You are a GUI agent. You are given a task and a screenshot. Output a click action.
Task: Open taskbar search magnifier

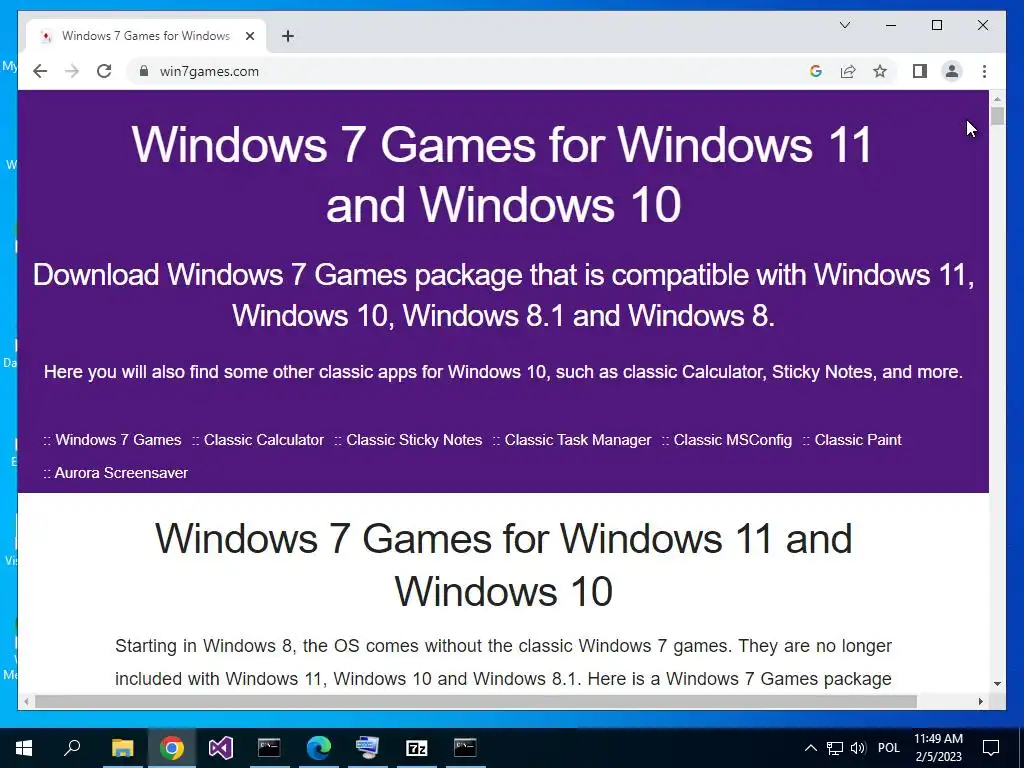tap(72, 748)
